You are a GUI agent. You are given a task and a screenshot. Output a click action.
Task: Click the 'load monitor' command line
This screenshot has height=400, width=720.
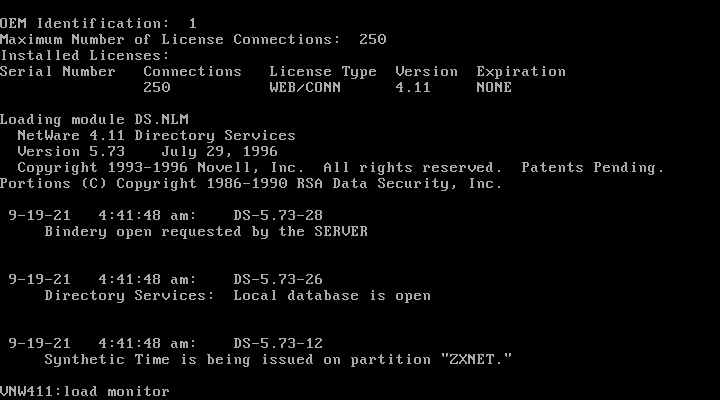click(x=85, y=392)
